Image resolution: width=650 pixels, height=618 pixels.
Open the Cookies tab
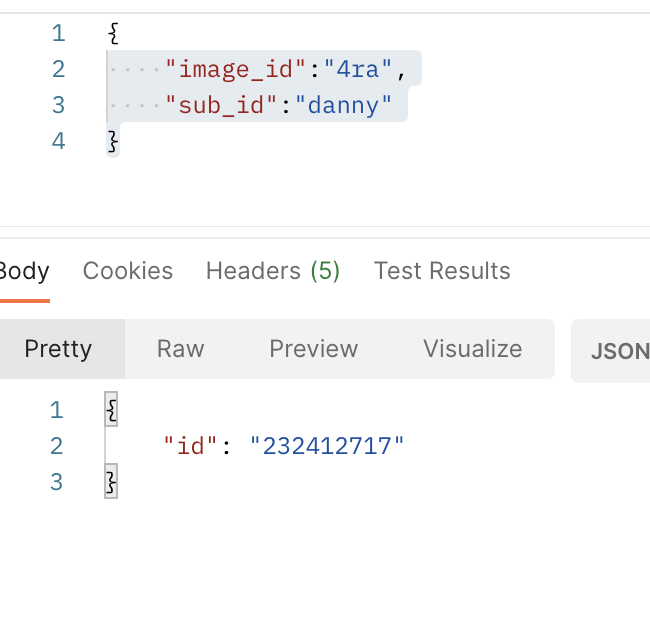pyautogui.click(x=128, y=271)
